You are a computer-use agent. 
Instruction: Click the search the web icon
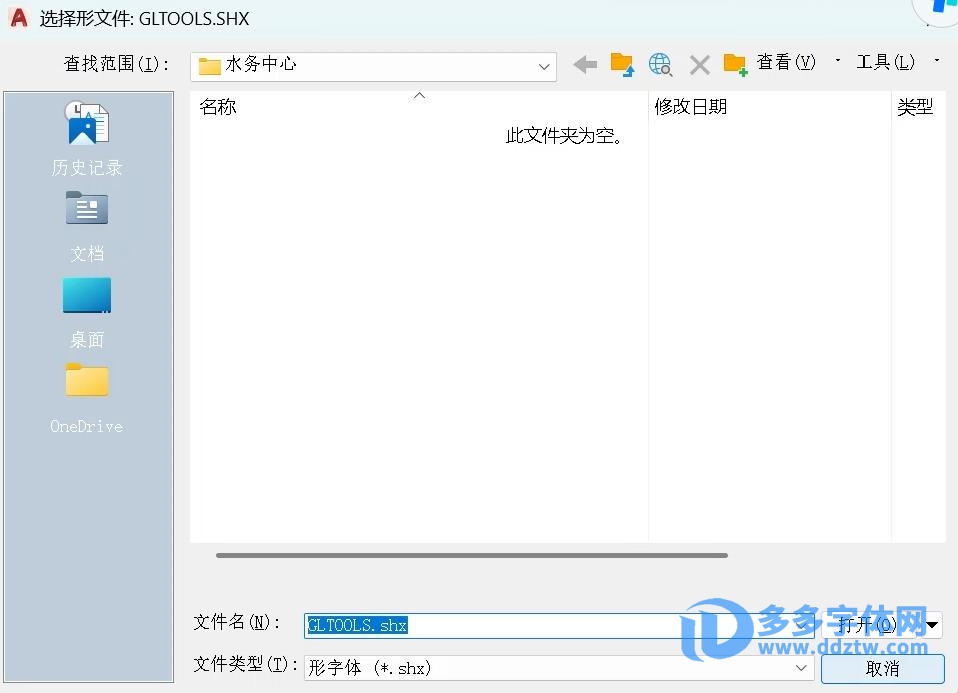point(660,65)
